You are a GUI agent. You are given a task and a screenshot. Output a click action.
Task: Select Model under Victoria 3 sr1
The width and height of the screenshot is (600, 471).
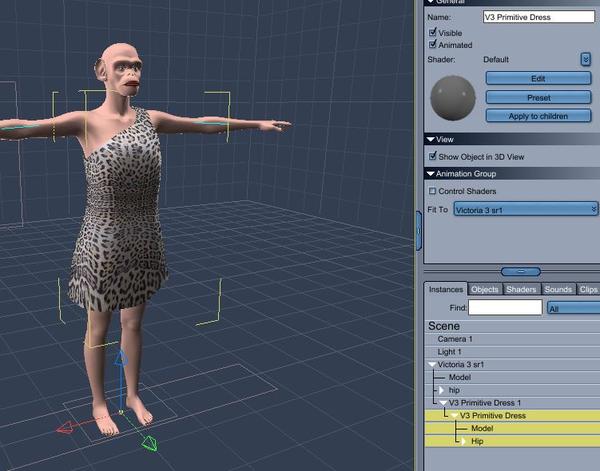460,377
